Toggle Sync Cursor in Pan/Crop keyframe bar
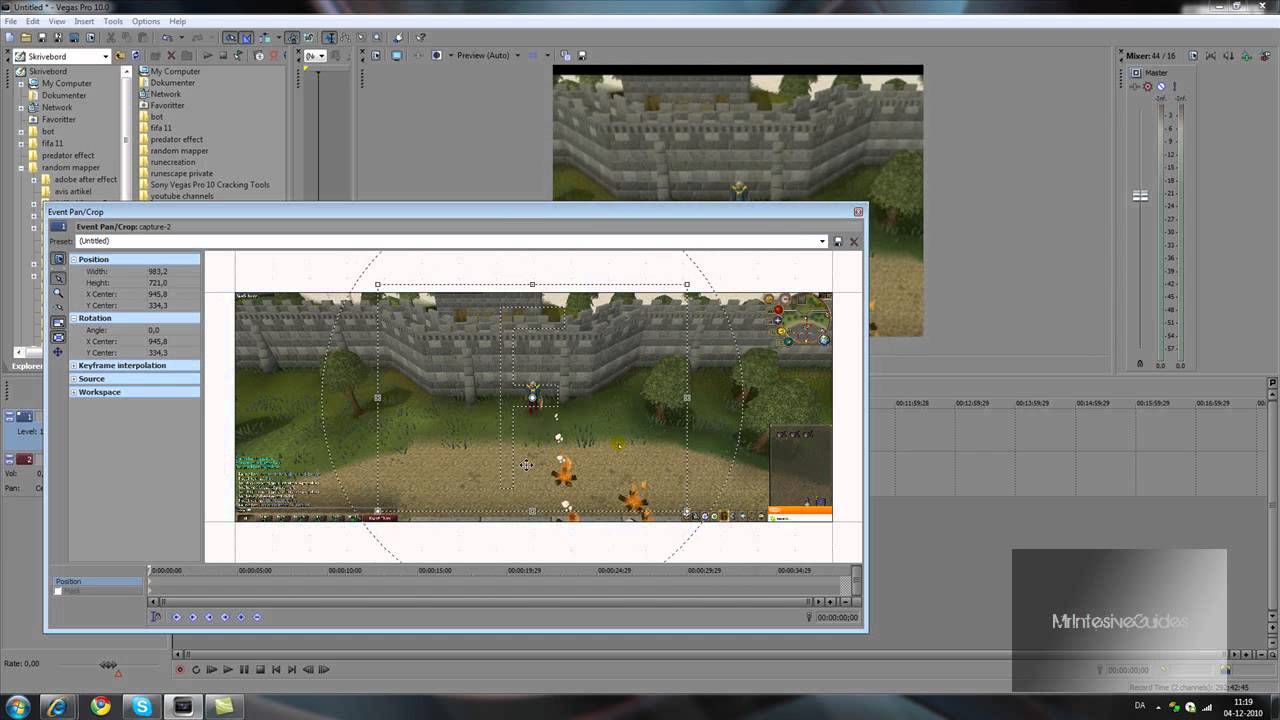Viewport: 1280px width, 720px height. (x=156, y=617)
